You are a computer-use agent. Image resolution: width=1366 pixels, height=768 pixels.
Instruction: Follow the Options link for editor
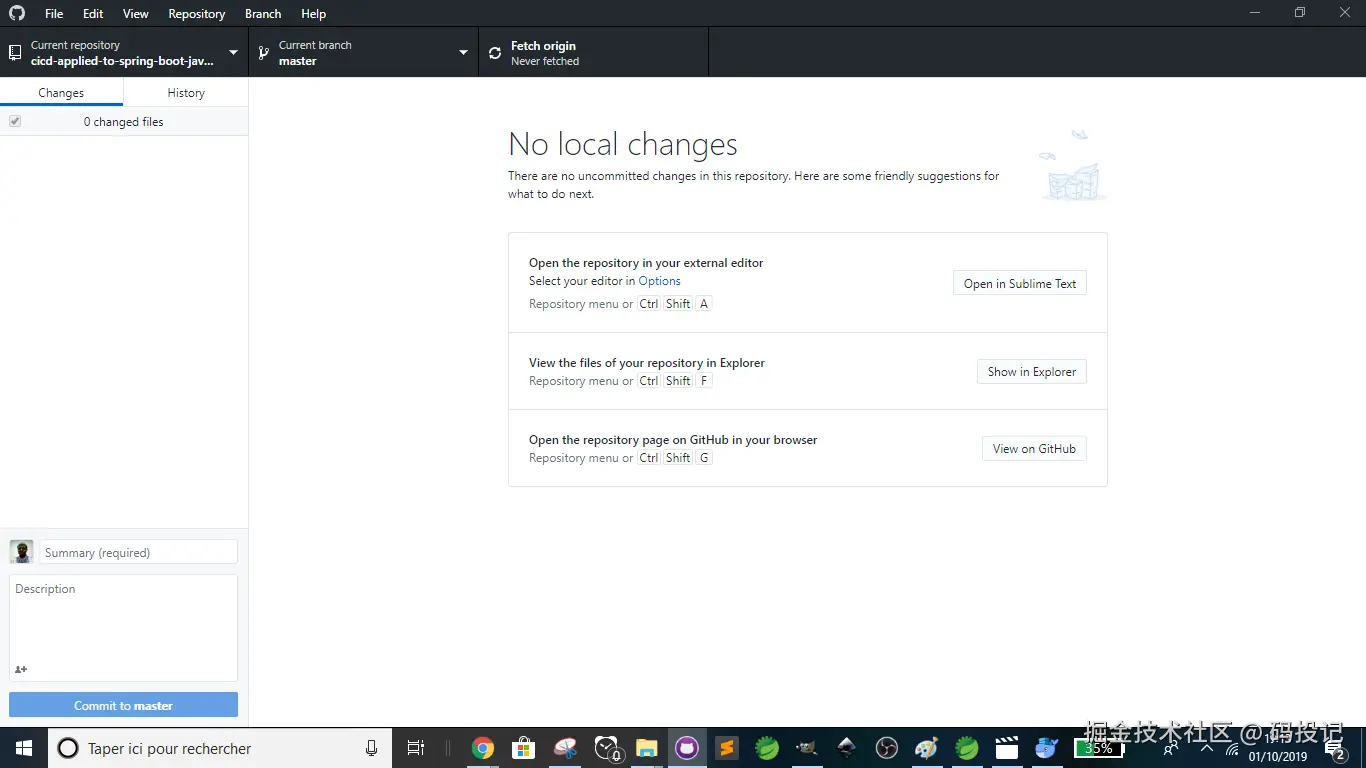[x=659, y=281]
